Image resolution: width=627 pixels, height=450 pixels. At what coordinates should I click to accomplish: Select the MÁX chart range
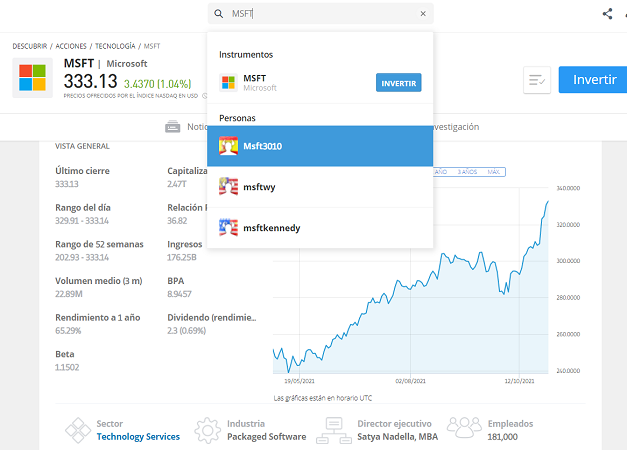click(x=493, y=172)
